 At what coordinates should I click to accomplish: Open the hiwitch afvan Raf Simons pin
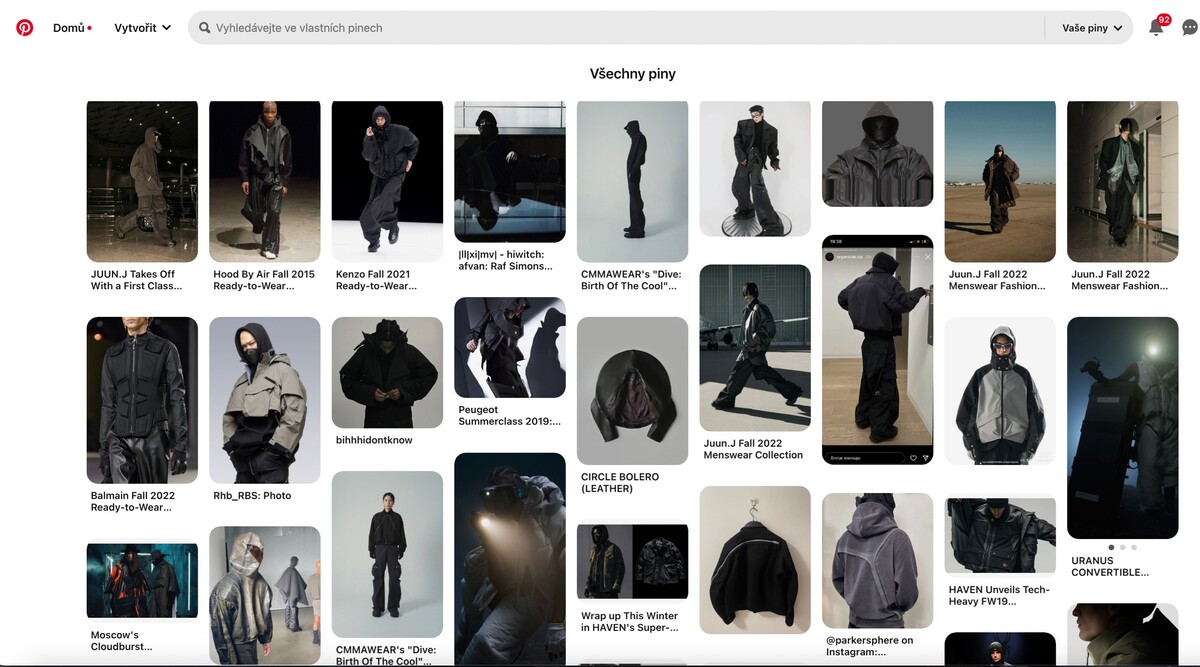[x=509, y=172]
